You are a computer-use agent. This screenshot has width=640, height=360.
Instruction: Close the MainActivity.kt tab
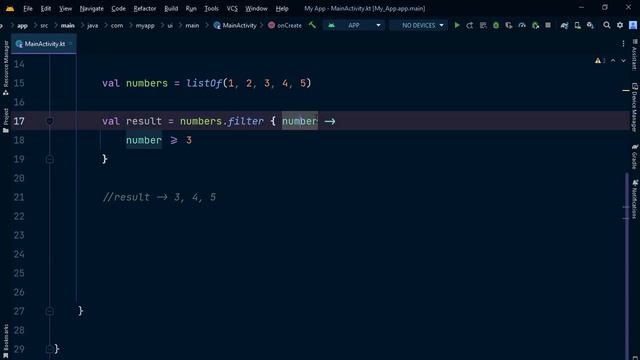[71, 44]
